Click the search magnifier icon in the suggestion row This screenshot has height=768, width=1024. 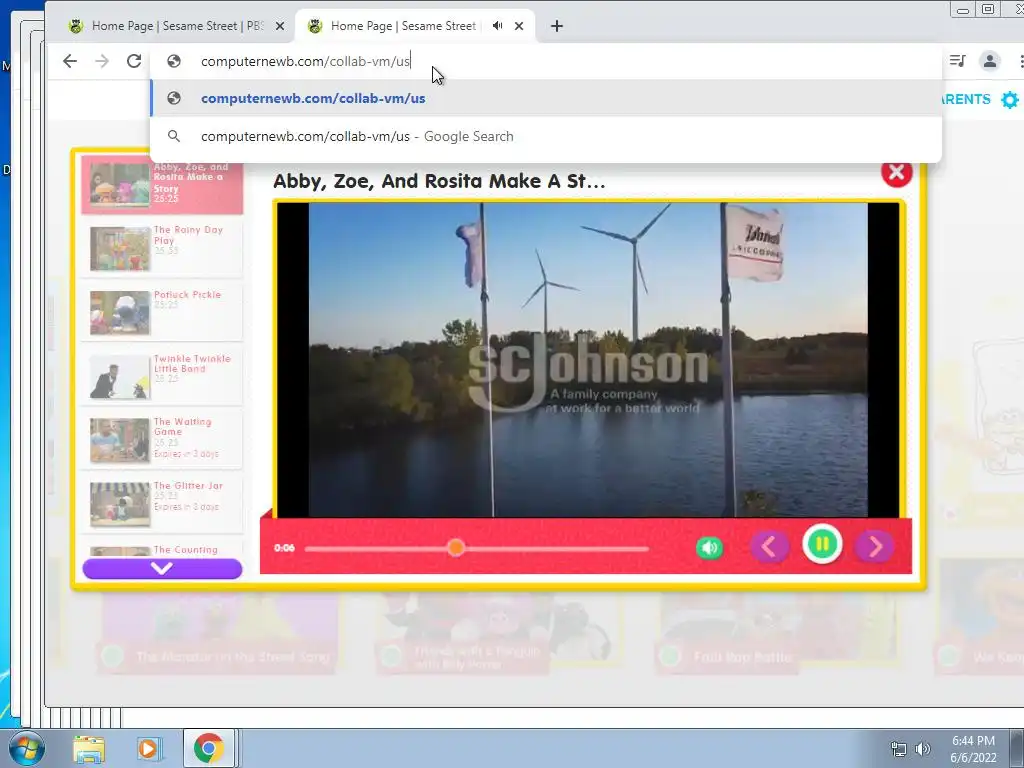[x=174, y=136]
